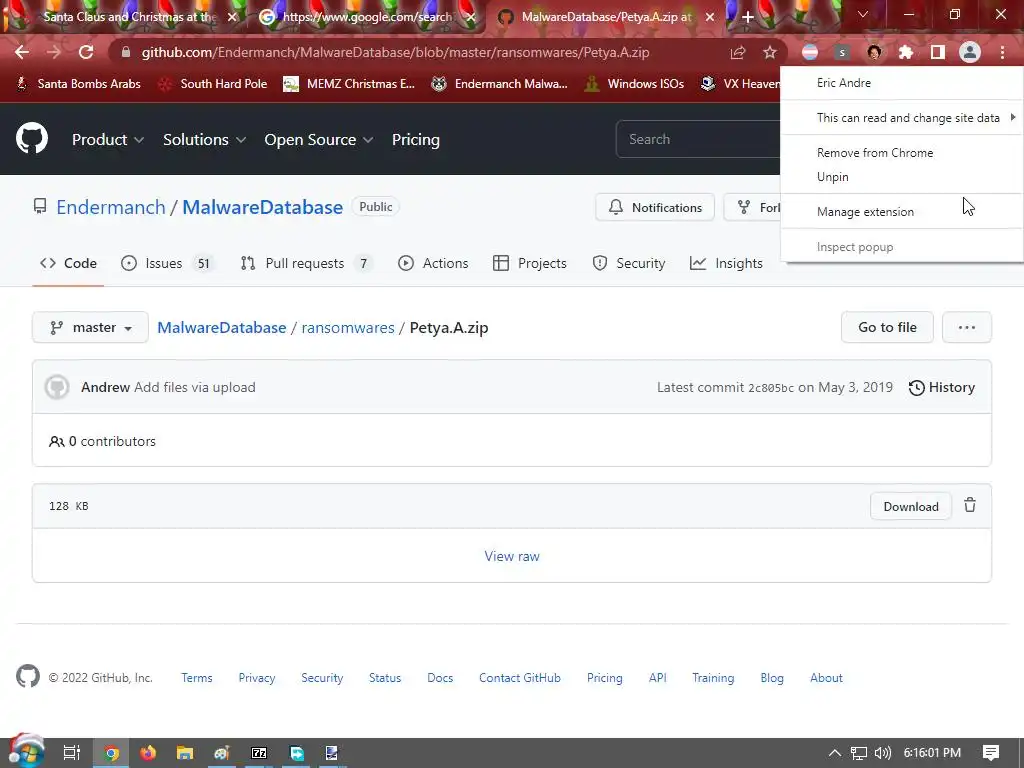Click the Download button
Viewport: 1024px width, 768px height.
[910, 506]
